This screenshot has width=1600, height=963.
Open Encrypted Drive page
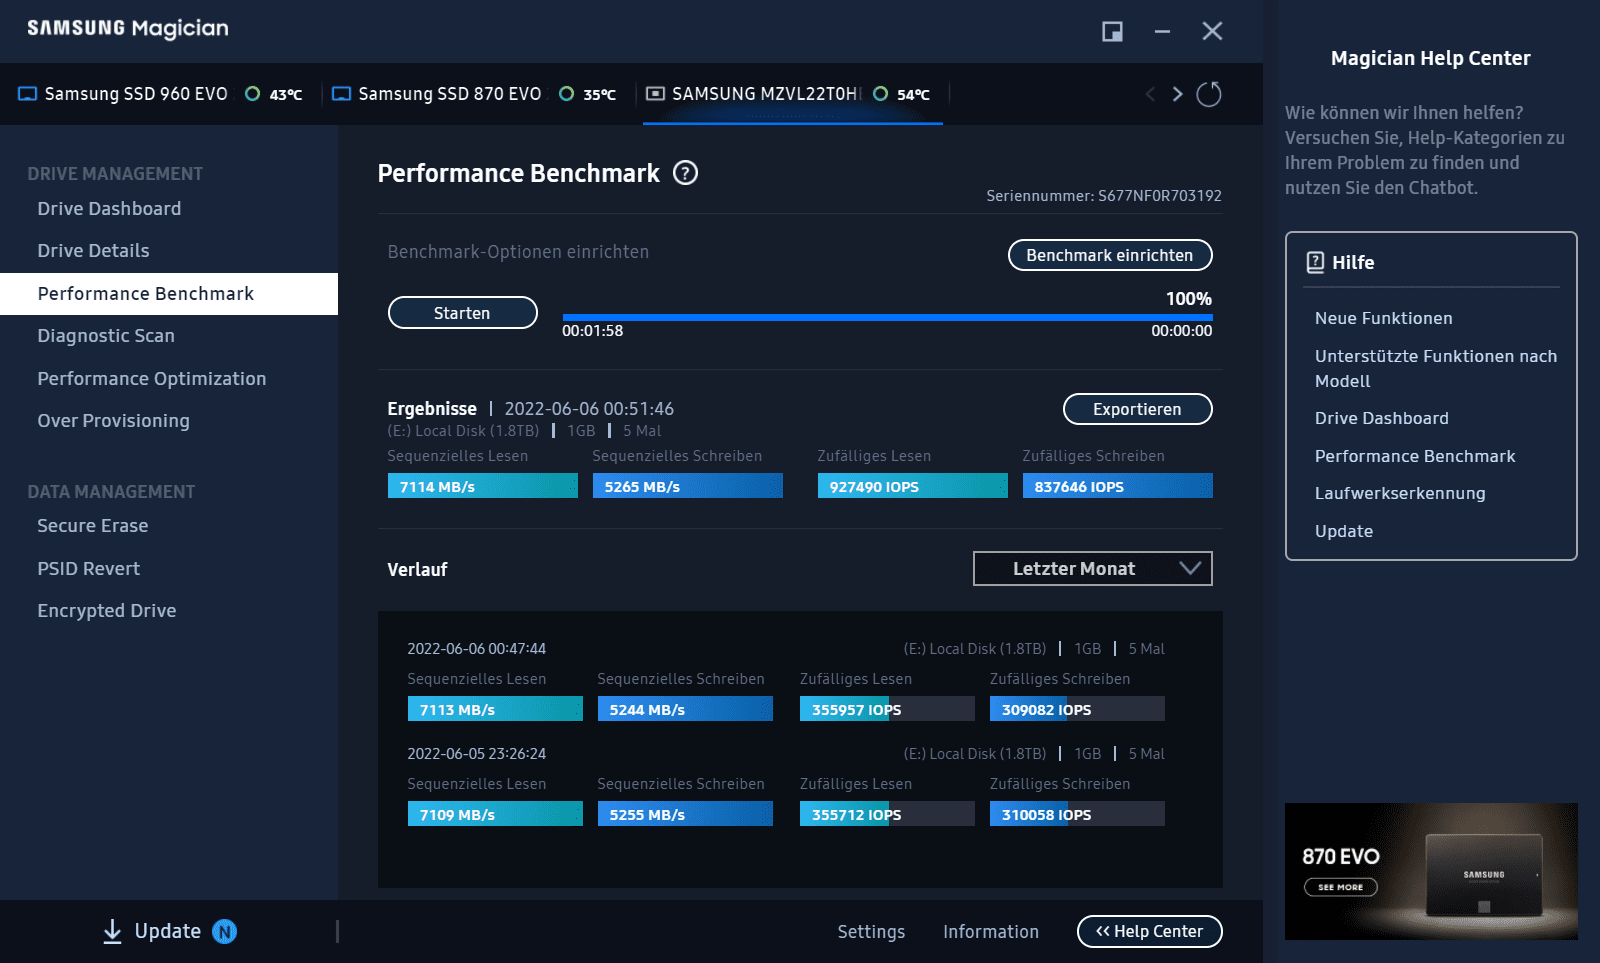107,611
